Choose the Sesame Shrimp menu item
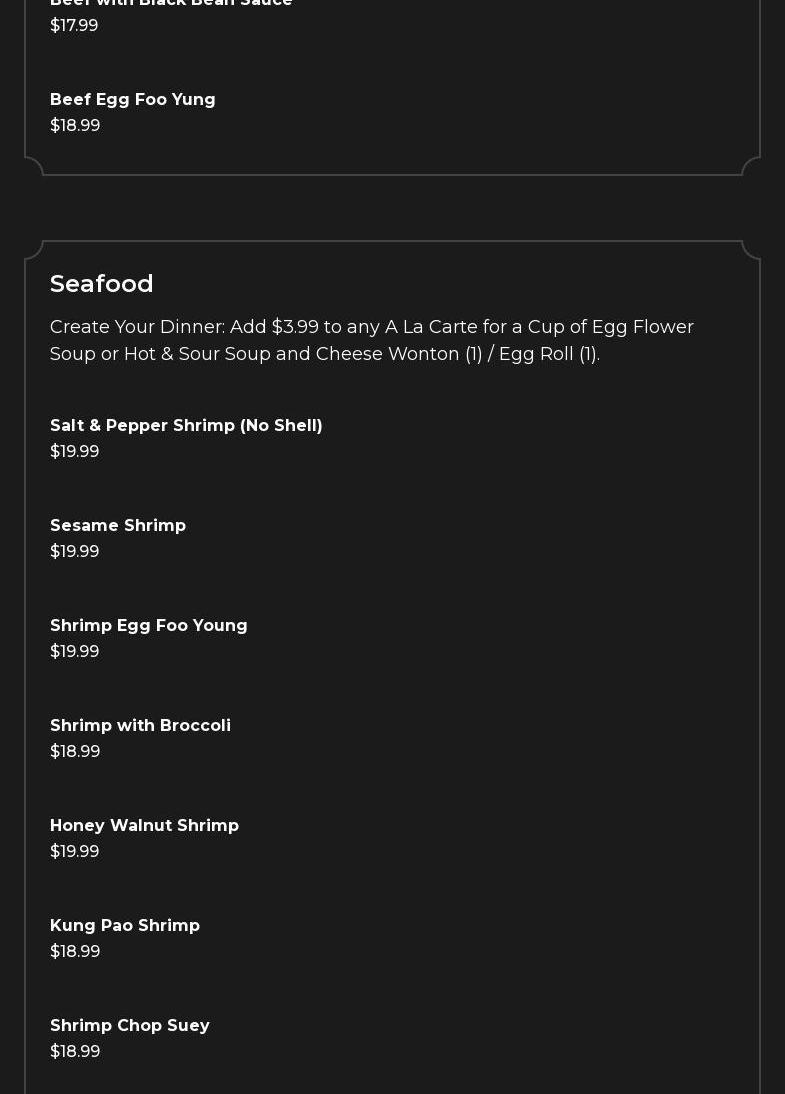 pyautogui.click(x=118, y=525)
